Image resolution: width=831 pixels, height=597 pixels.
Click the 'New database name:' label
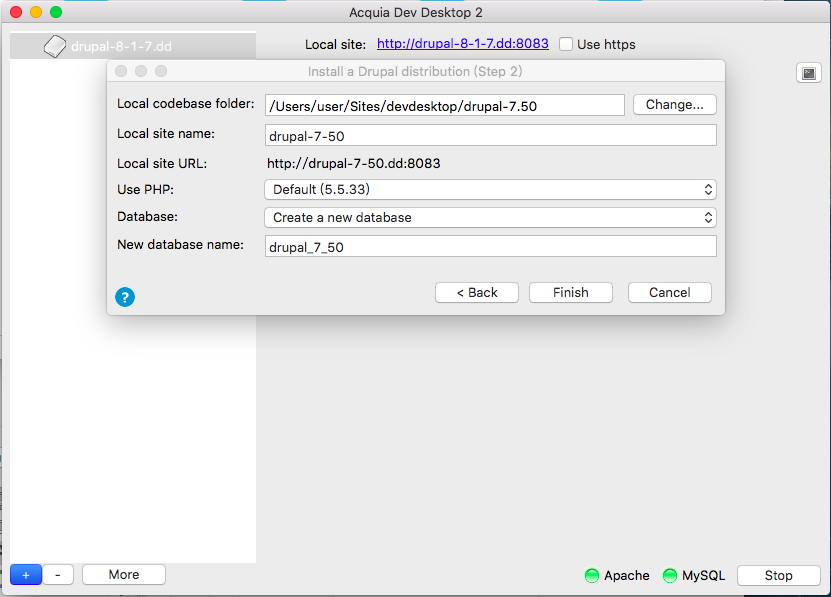(180, 244)
